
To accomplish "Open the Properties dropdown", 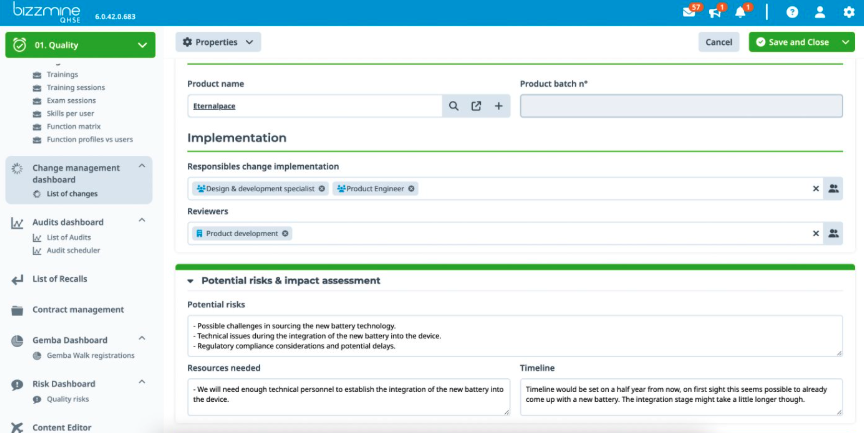I will tap(218, 42).
